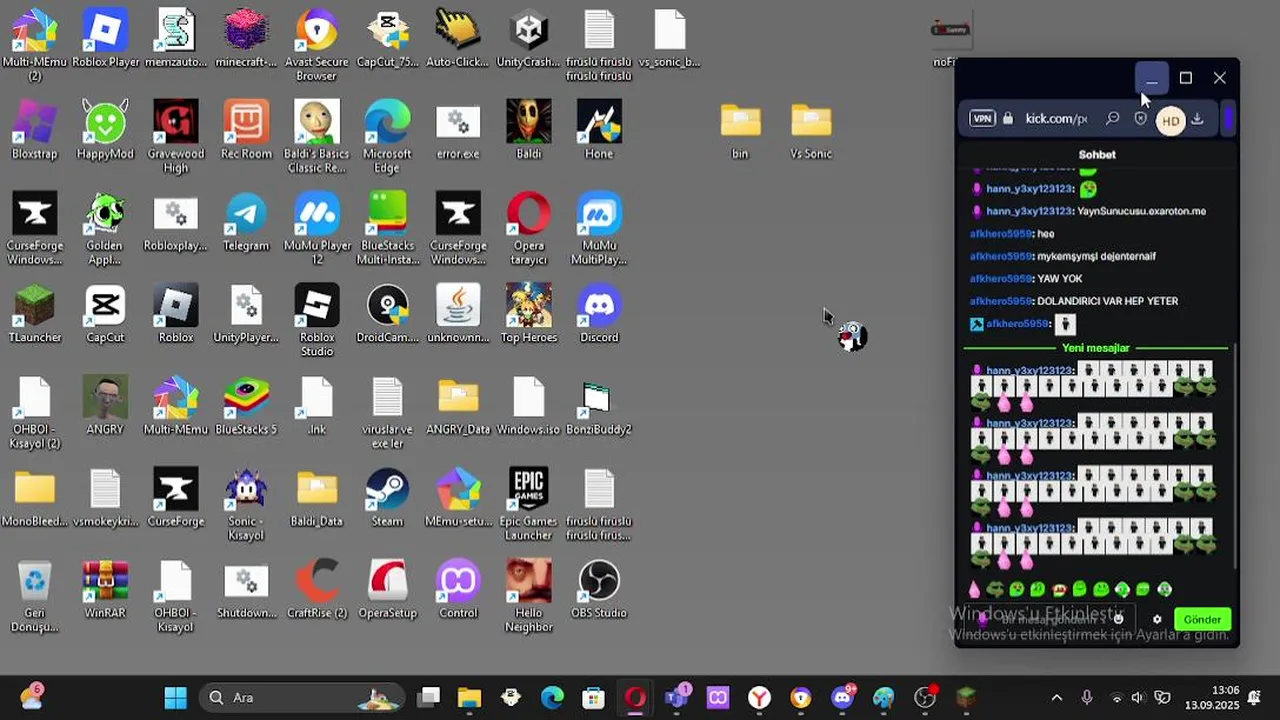The height and width of the screenshot is (720, 1280).
Task: Select the MuMu Player 12 icon
Action: 317,229
